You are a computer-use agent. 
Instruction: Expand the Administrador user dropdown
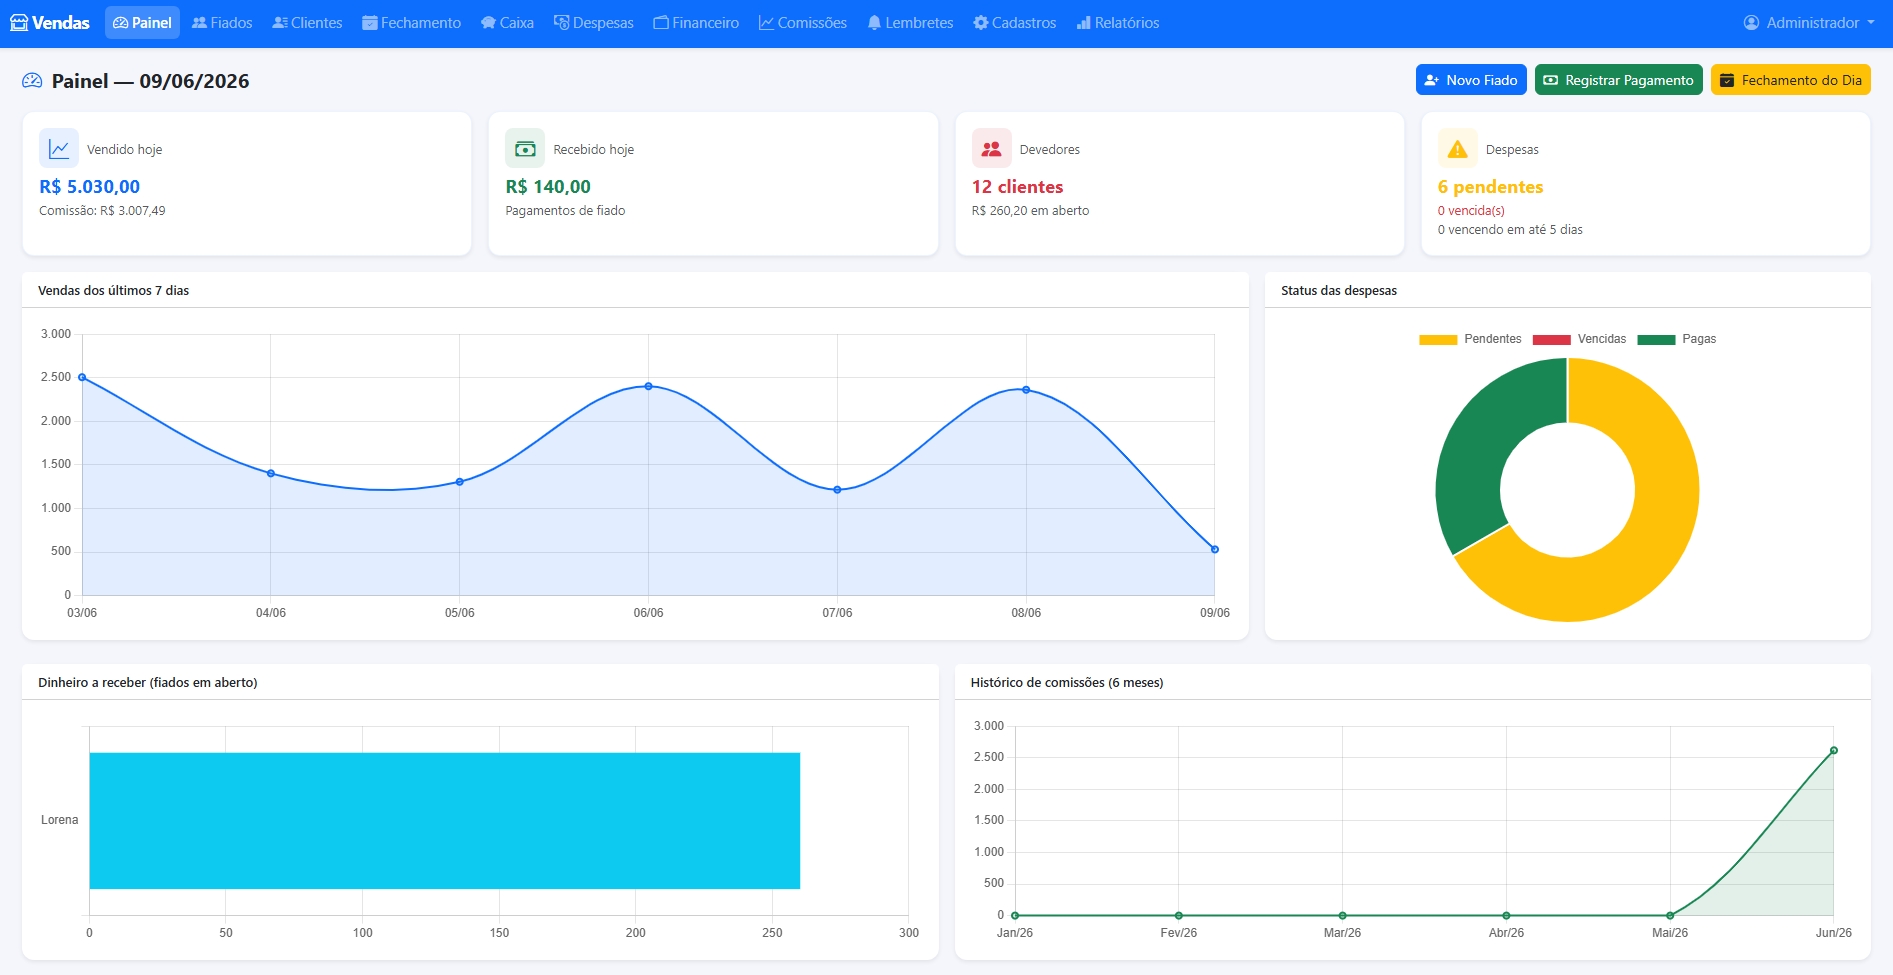1809,23
